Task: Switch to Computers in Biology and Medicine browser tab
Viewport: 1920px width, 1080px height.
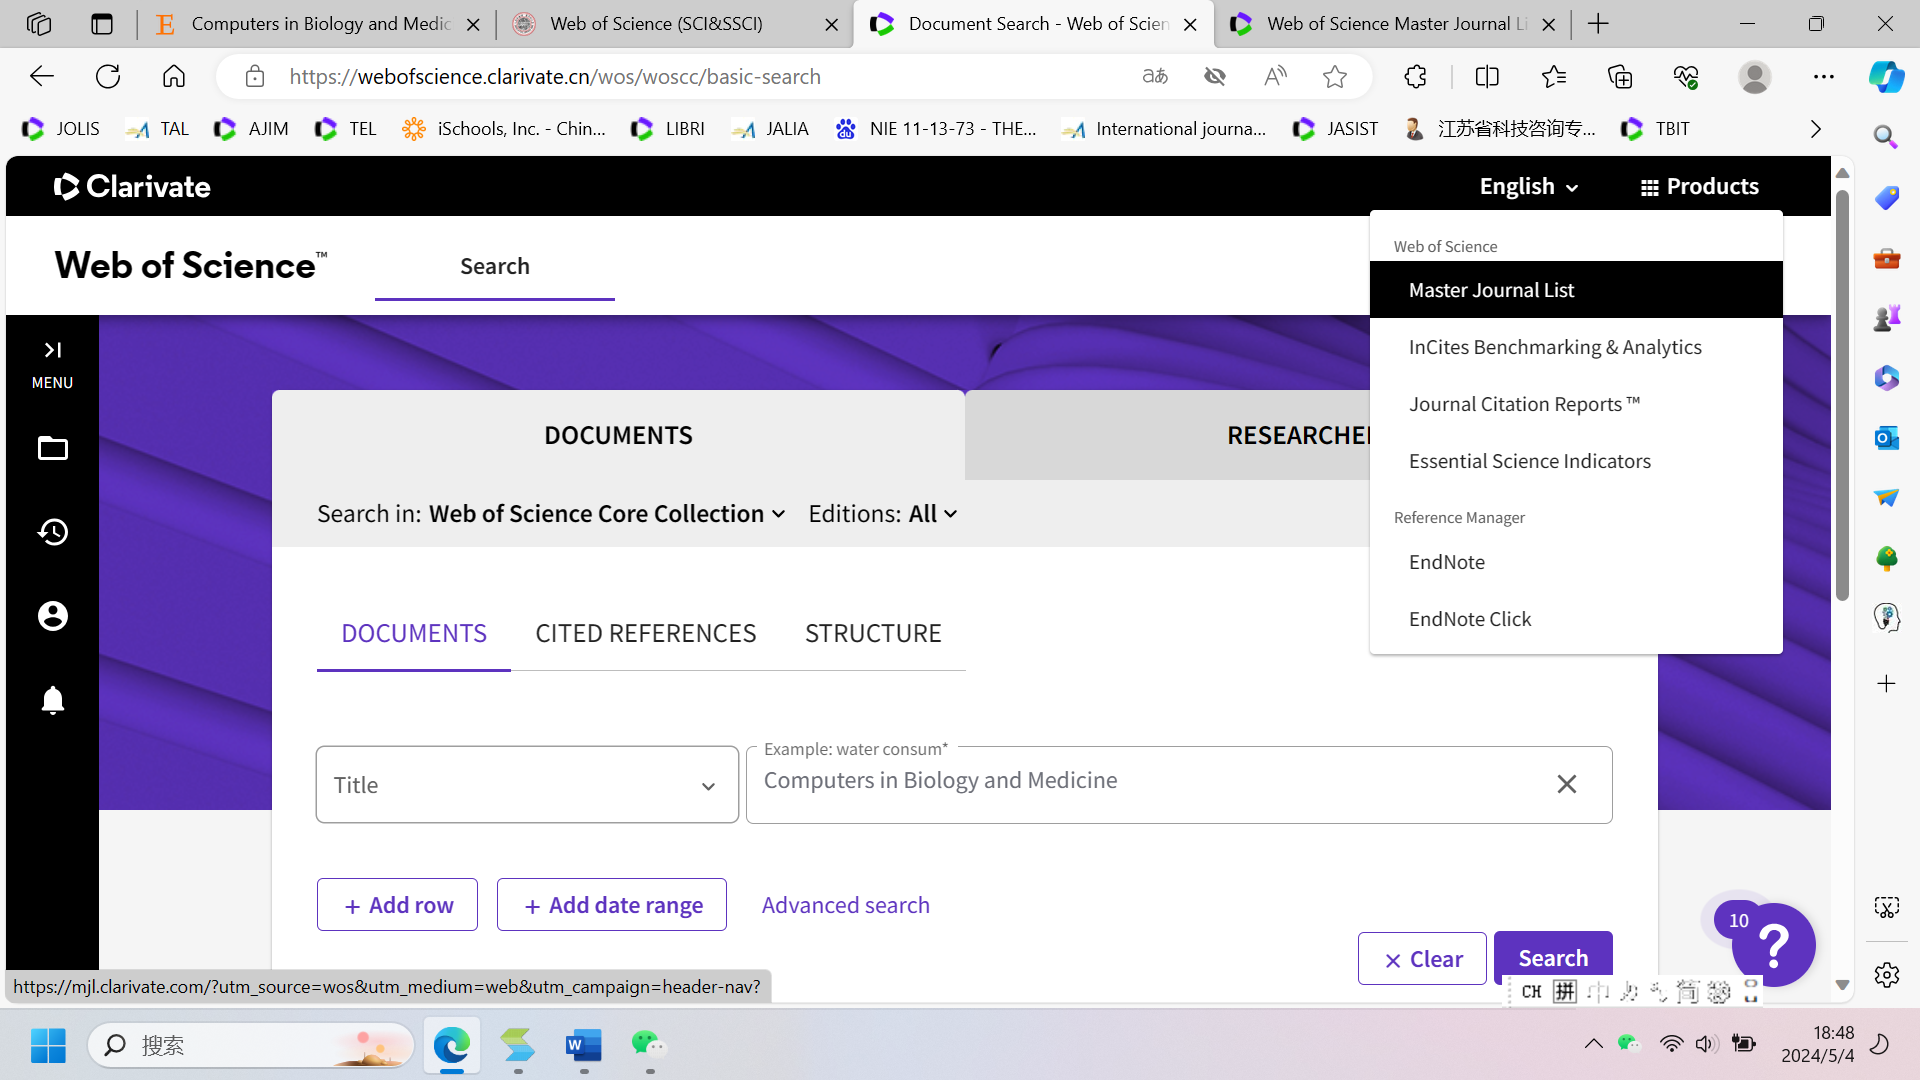Action: click(318, 24)
